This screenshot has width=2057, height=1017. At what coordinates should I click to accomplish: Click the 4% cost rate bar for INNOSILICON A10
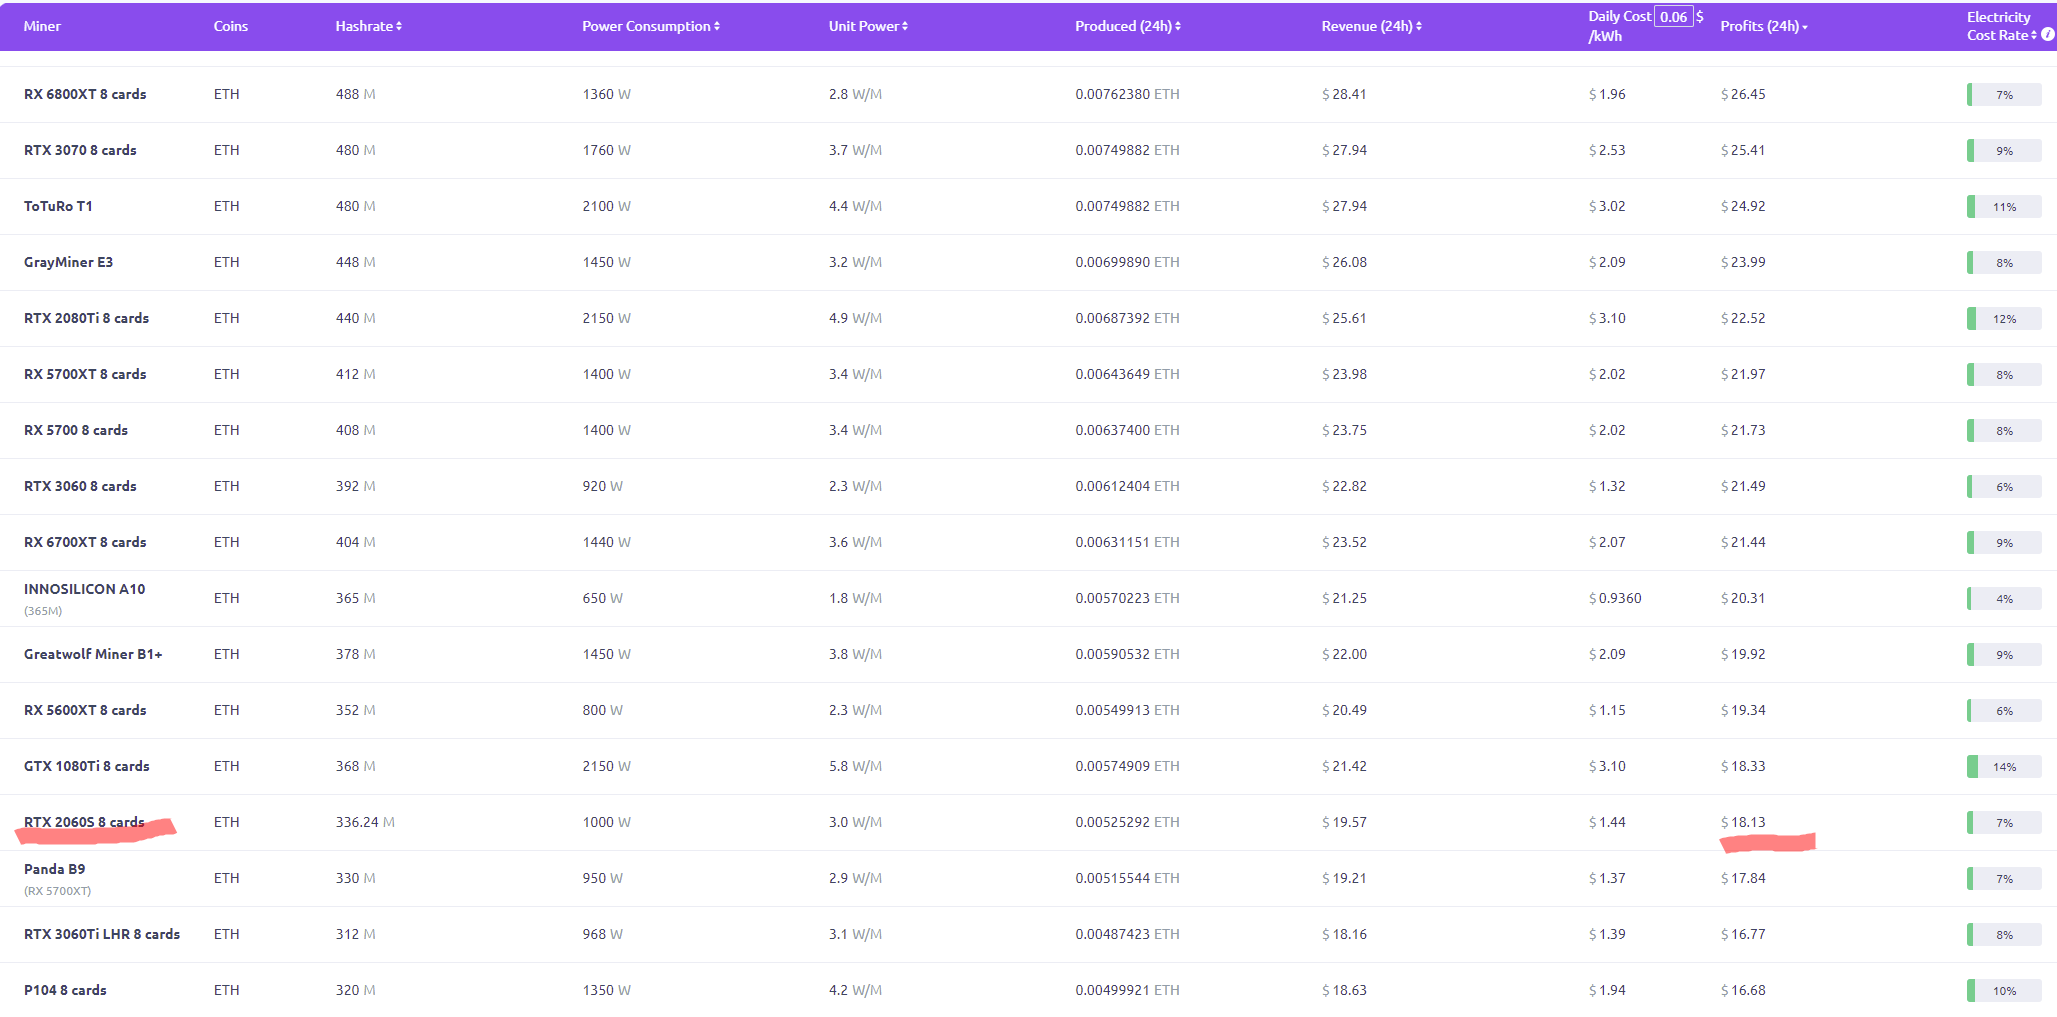(x=2004, y=599)
